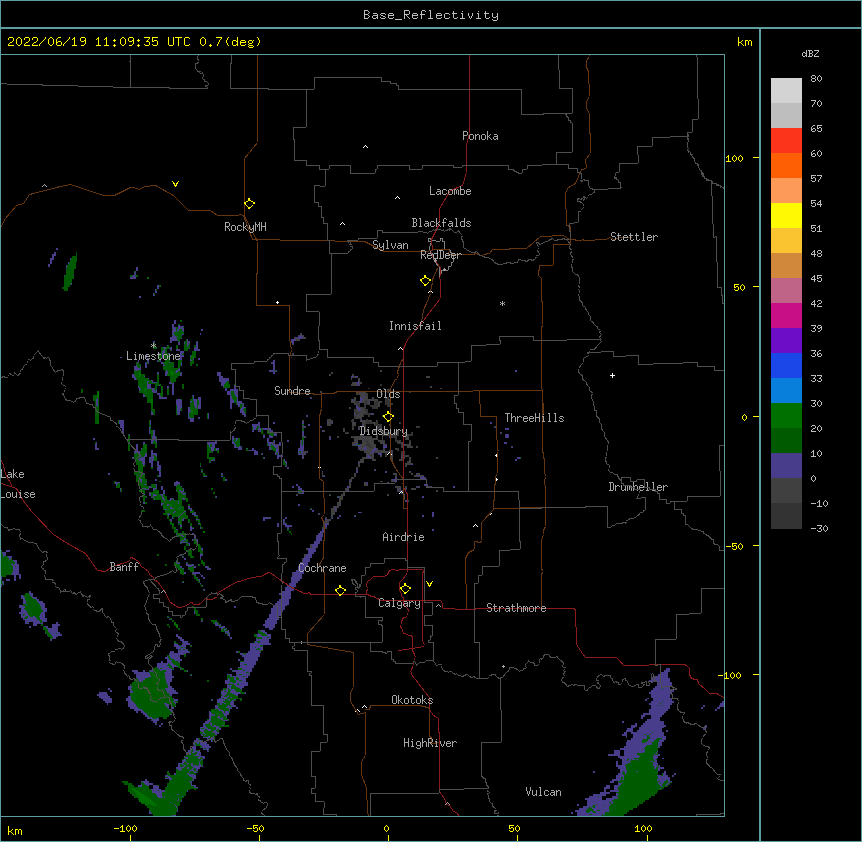The height and width of the screenshot is (842, 862).
Task: Click the Didsbury label
Action: click(383, 431)
